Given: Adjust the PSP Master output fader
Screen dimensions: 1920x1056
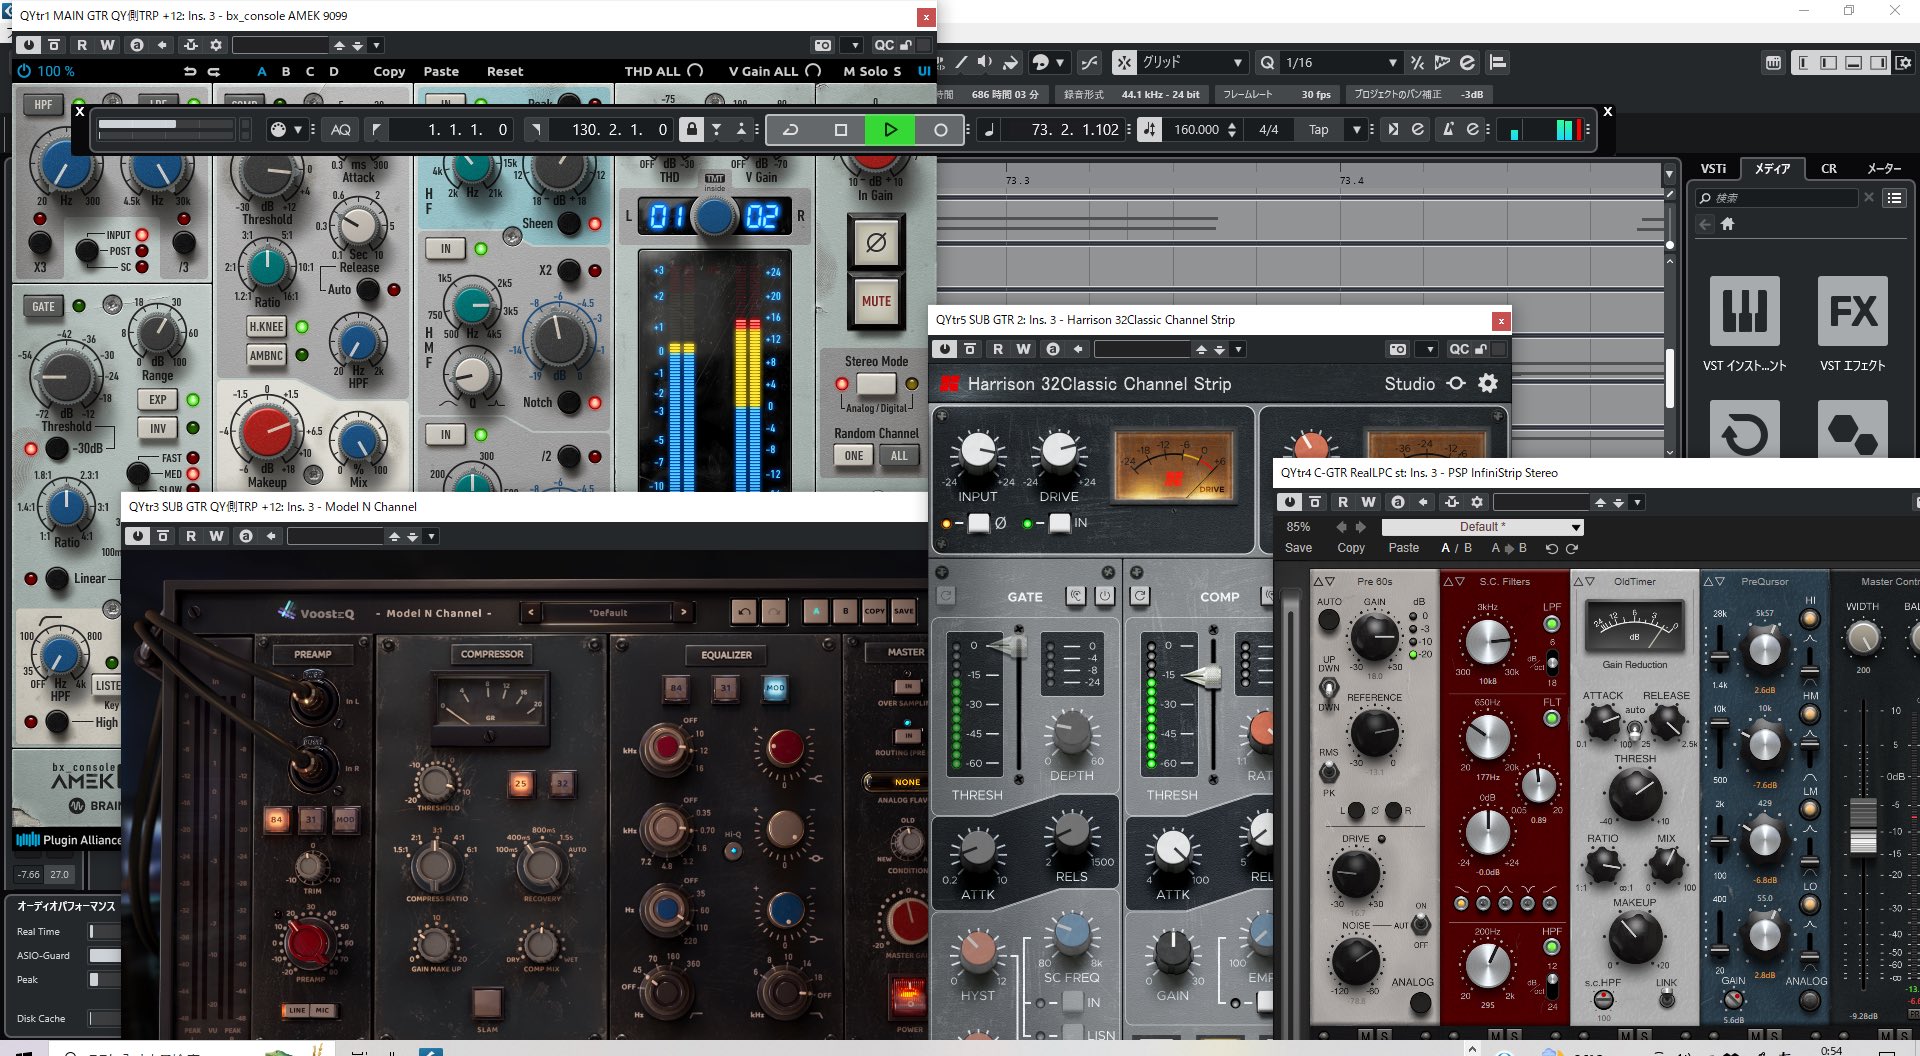Looking at the screenshot, I should point(1863,825).
